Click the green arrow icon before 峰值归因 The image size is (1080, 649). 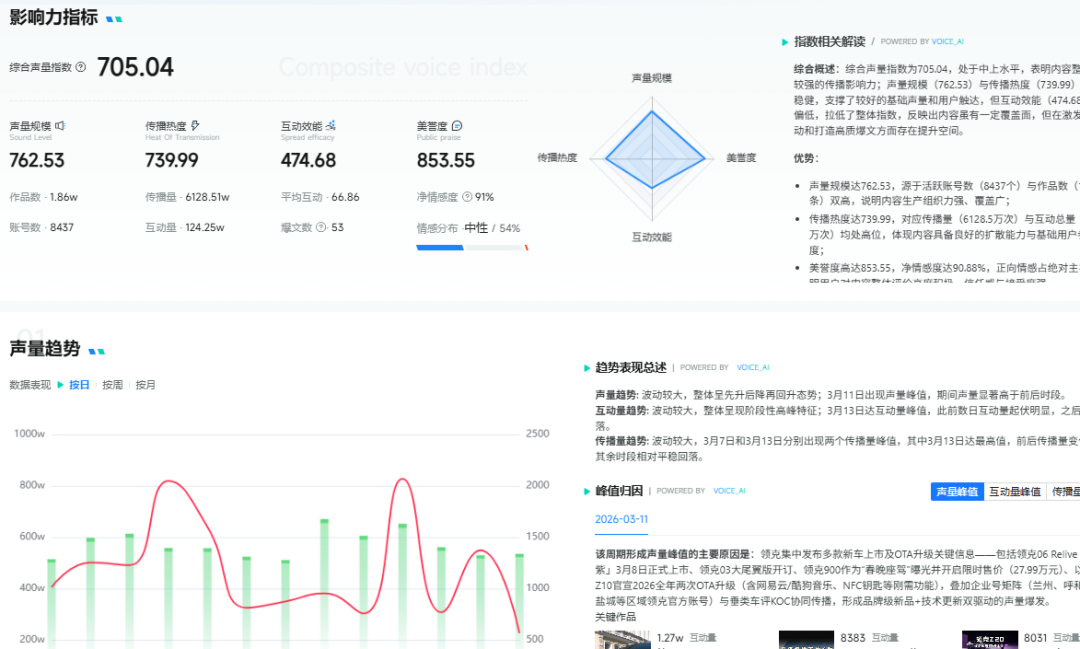point(586,490)
